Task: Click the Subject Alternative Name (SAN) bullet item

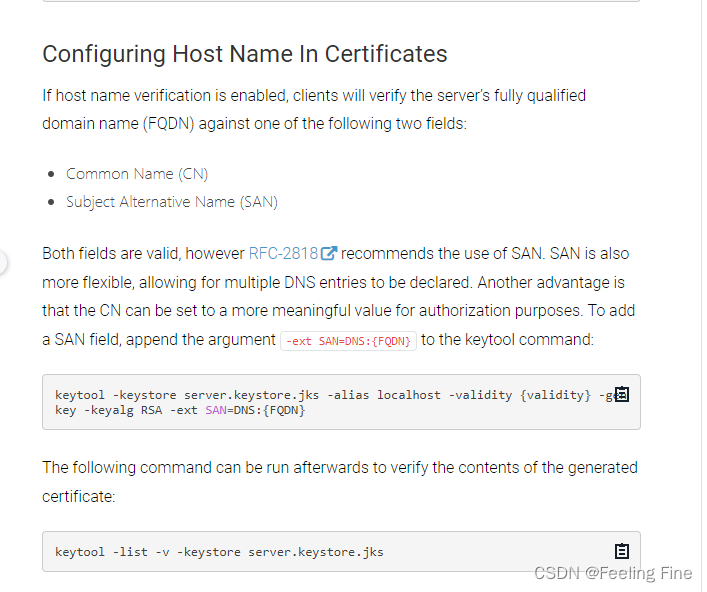Action: (x=173, y=203)
